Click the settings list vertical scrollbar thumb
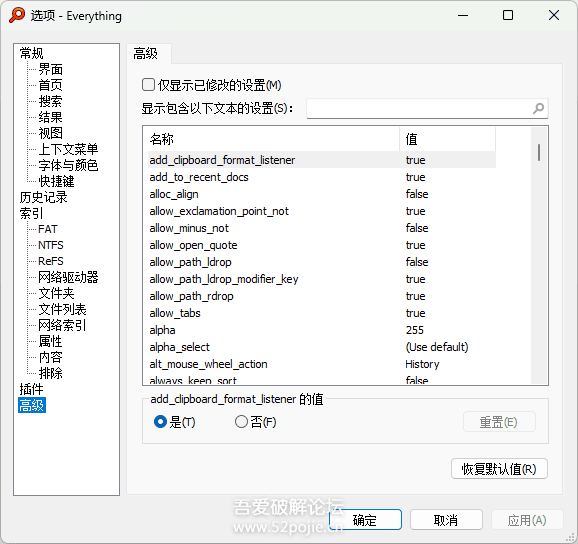This screenshot has width=578, height=544. (x=539, y=152)
